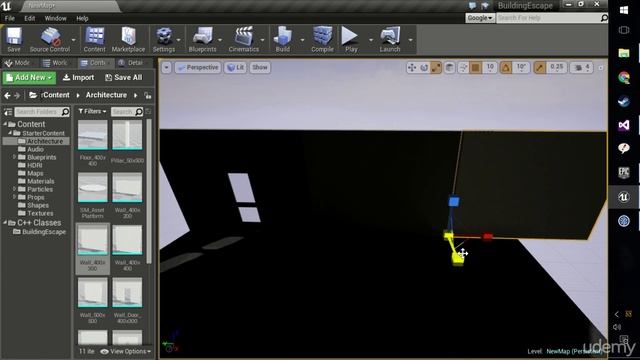Screen dimensions: 640x360
Task: Select the translate gizmo mode icon
Action: 412,68
